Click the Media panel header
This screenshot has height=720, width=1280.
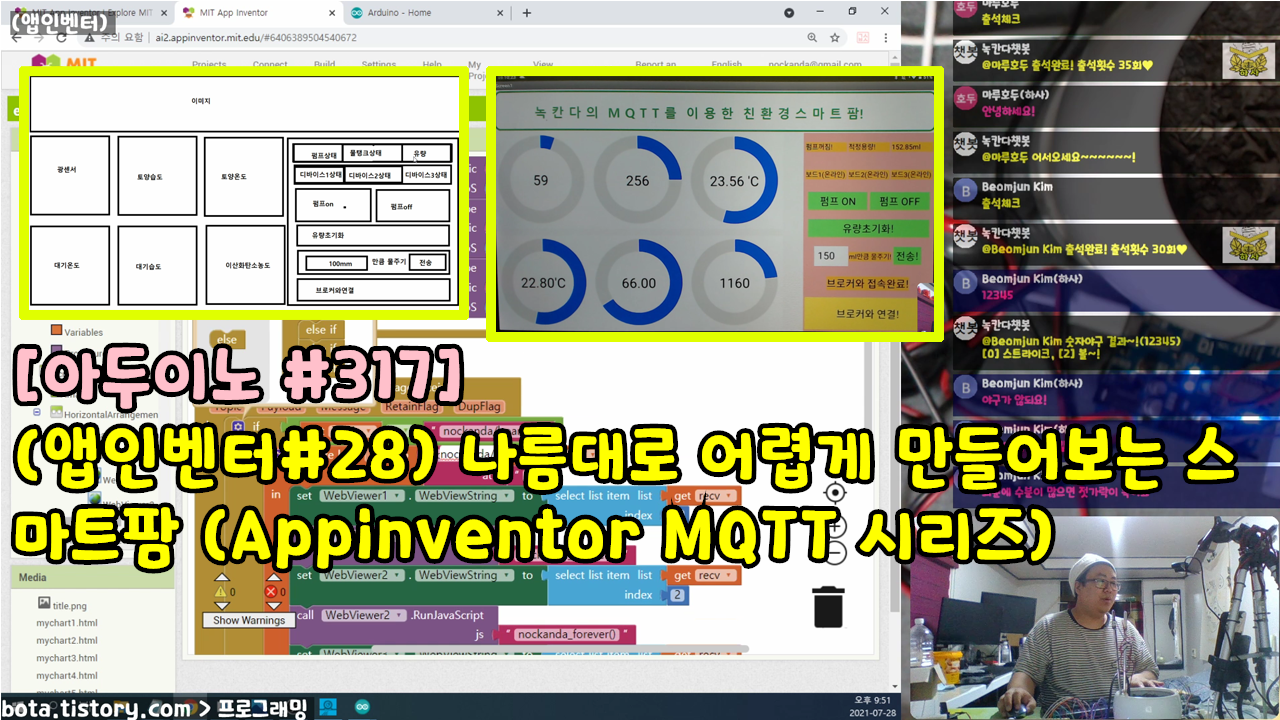(92, 577)
